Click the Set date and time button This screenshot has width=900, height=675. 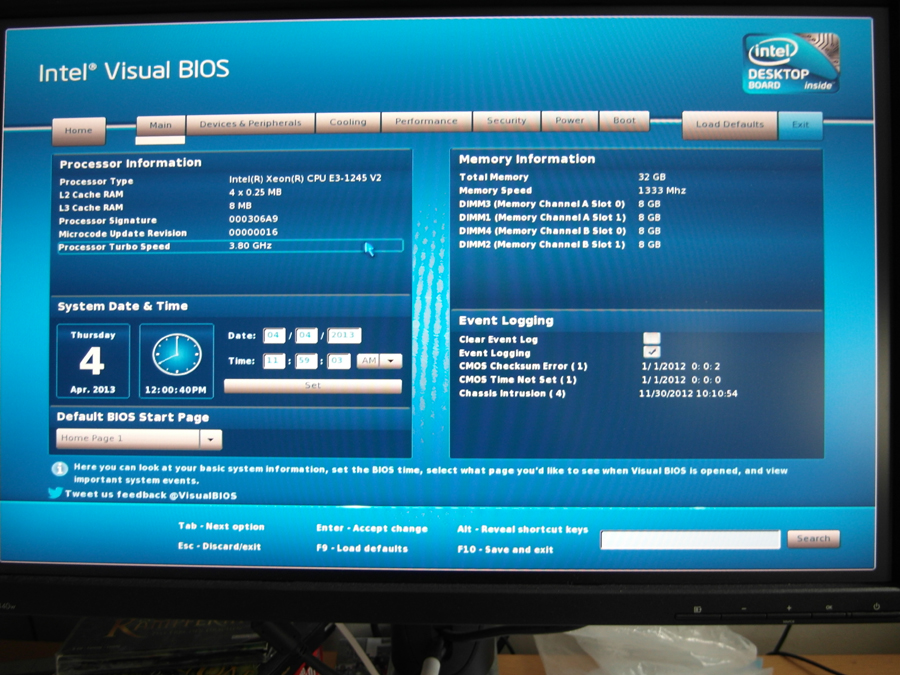coord(313,386)
